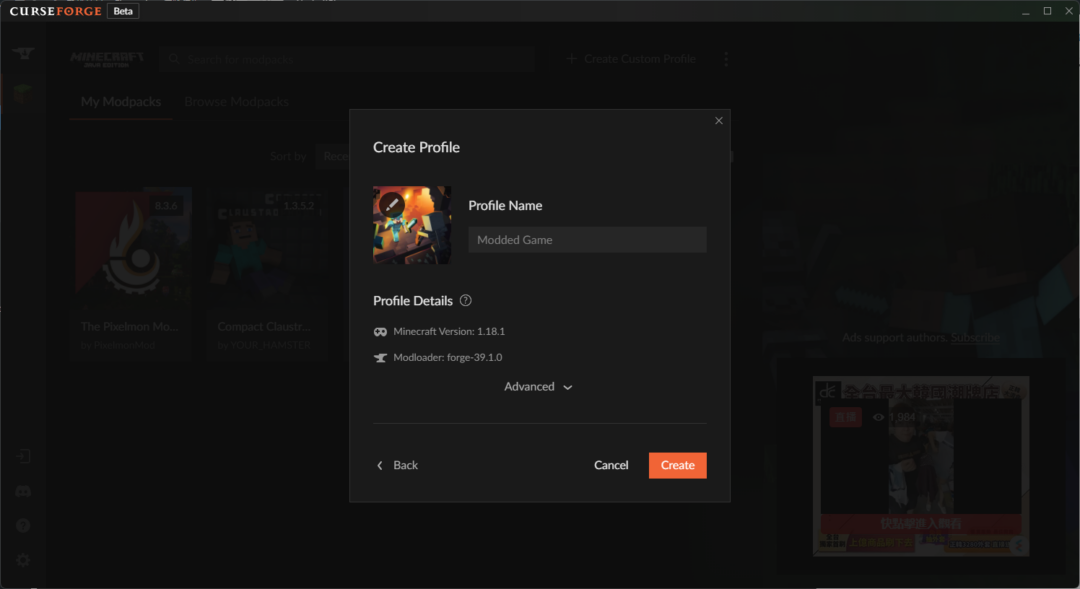The height and width of the screenshot is (589, 1080).
Task: Click the Subscribe link
Action: [x=975, y=338]
